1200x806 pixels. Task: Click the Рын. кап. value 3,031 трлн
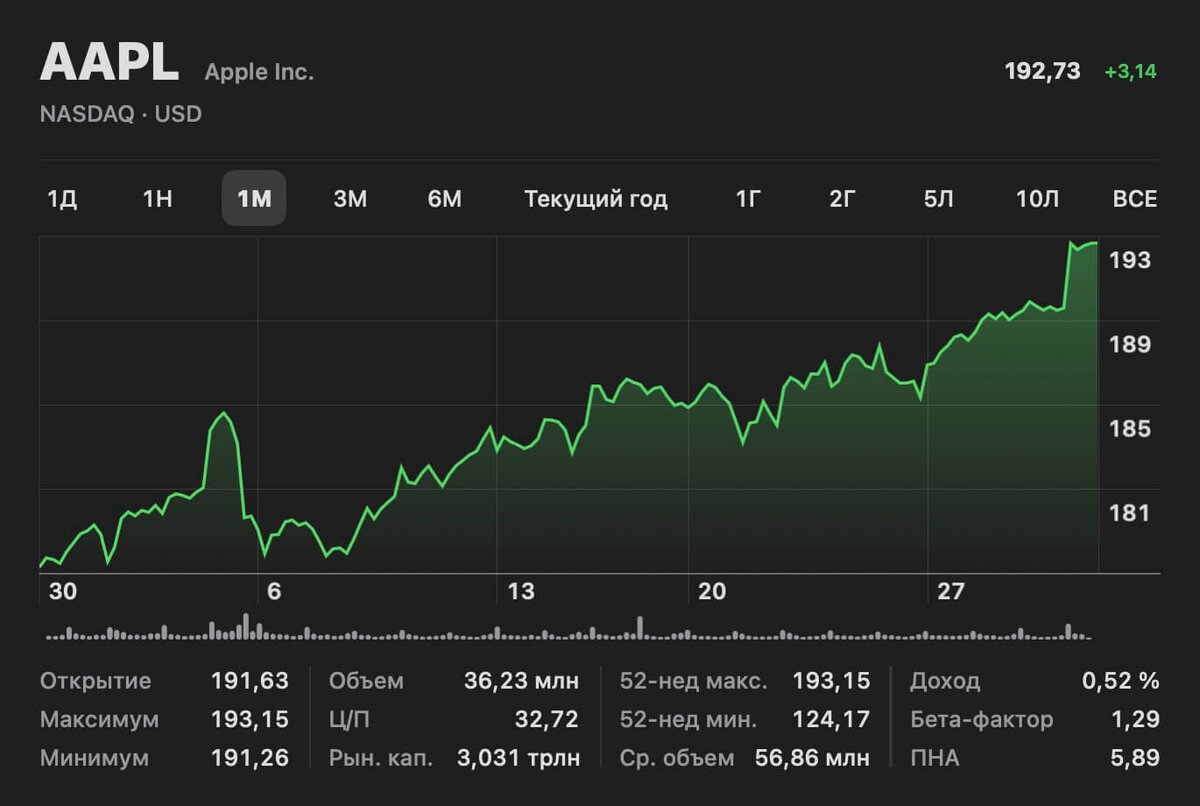click(x=518, y=758)
